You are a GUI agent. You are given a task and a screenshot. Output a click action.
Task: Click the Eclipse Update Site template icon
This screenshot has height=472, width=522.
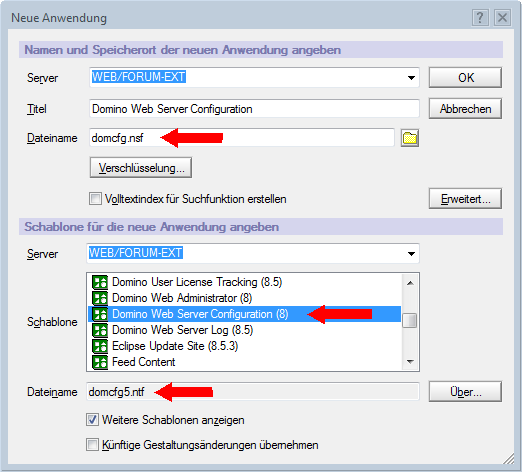pyautogui.click(x=100, y=346)
